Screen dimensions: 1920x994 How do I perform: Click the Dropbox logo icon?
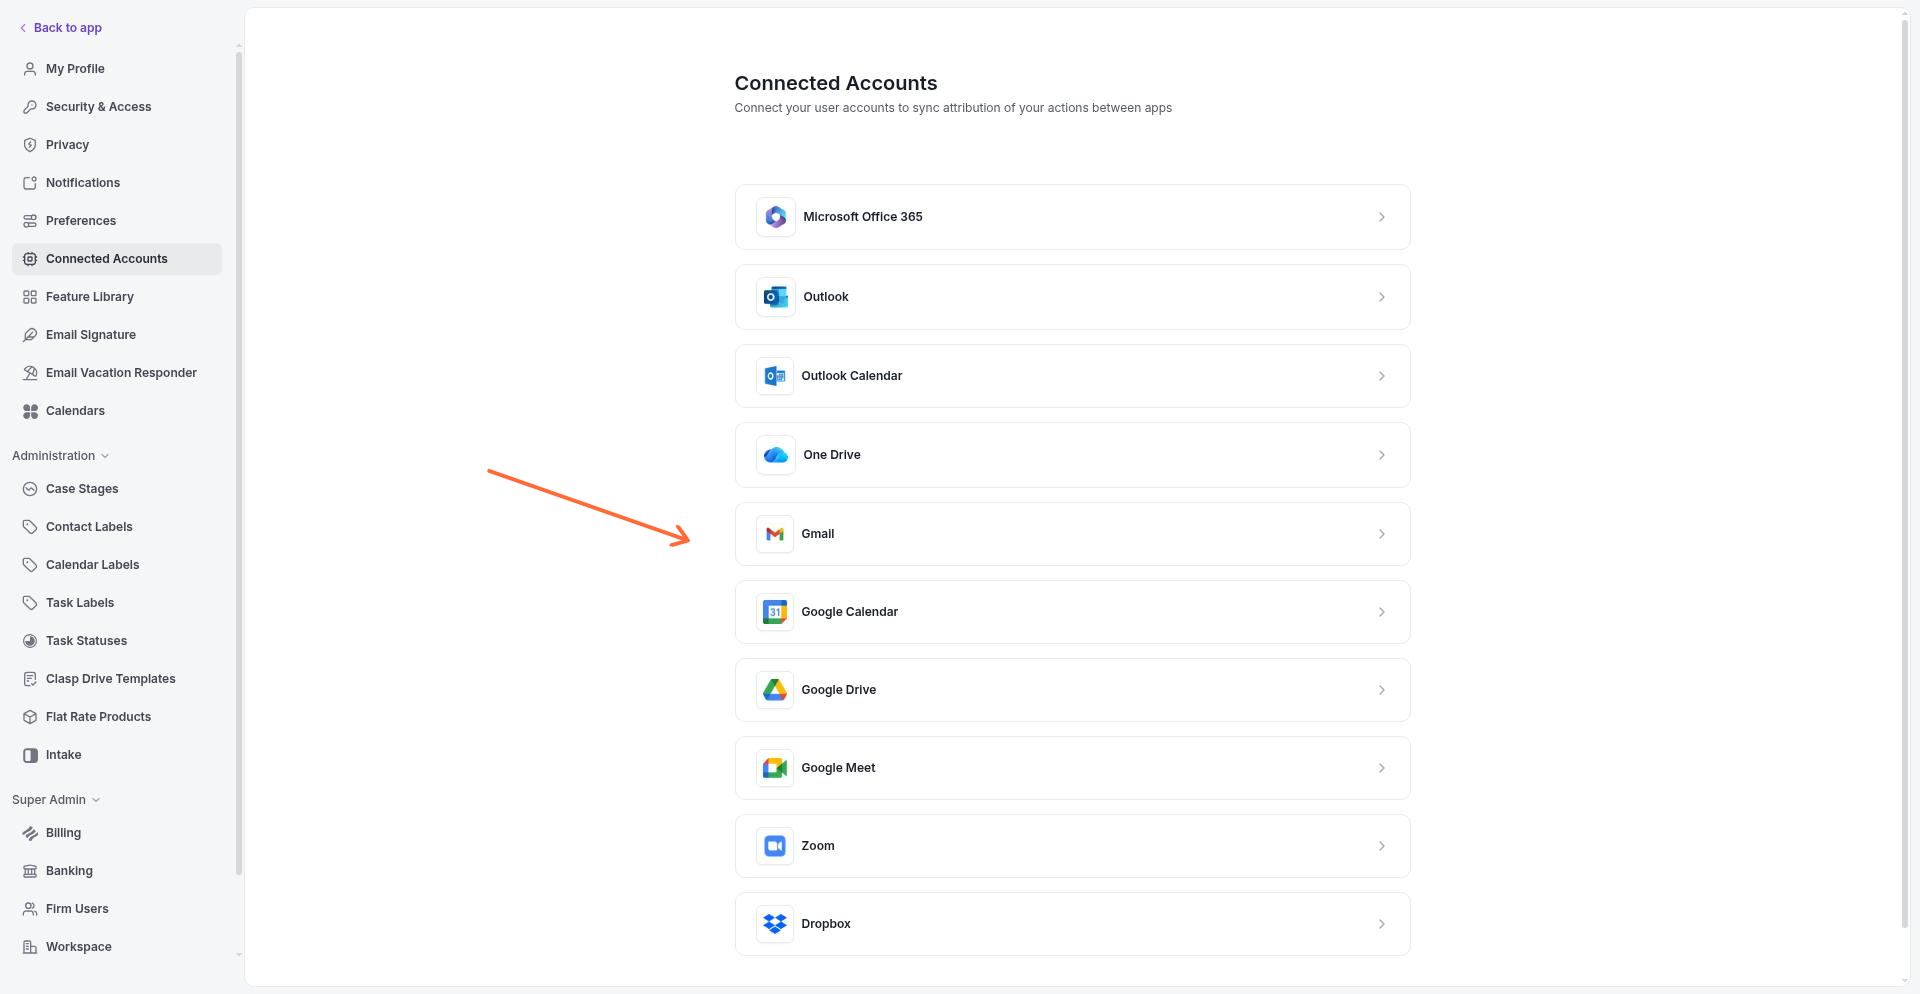pyautogui.click(x=775, y=924)
